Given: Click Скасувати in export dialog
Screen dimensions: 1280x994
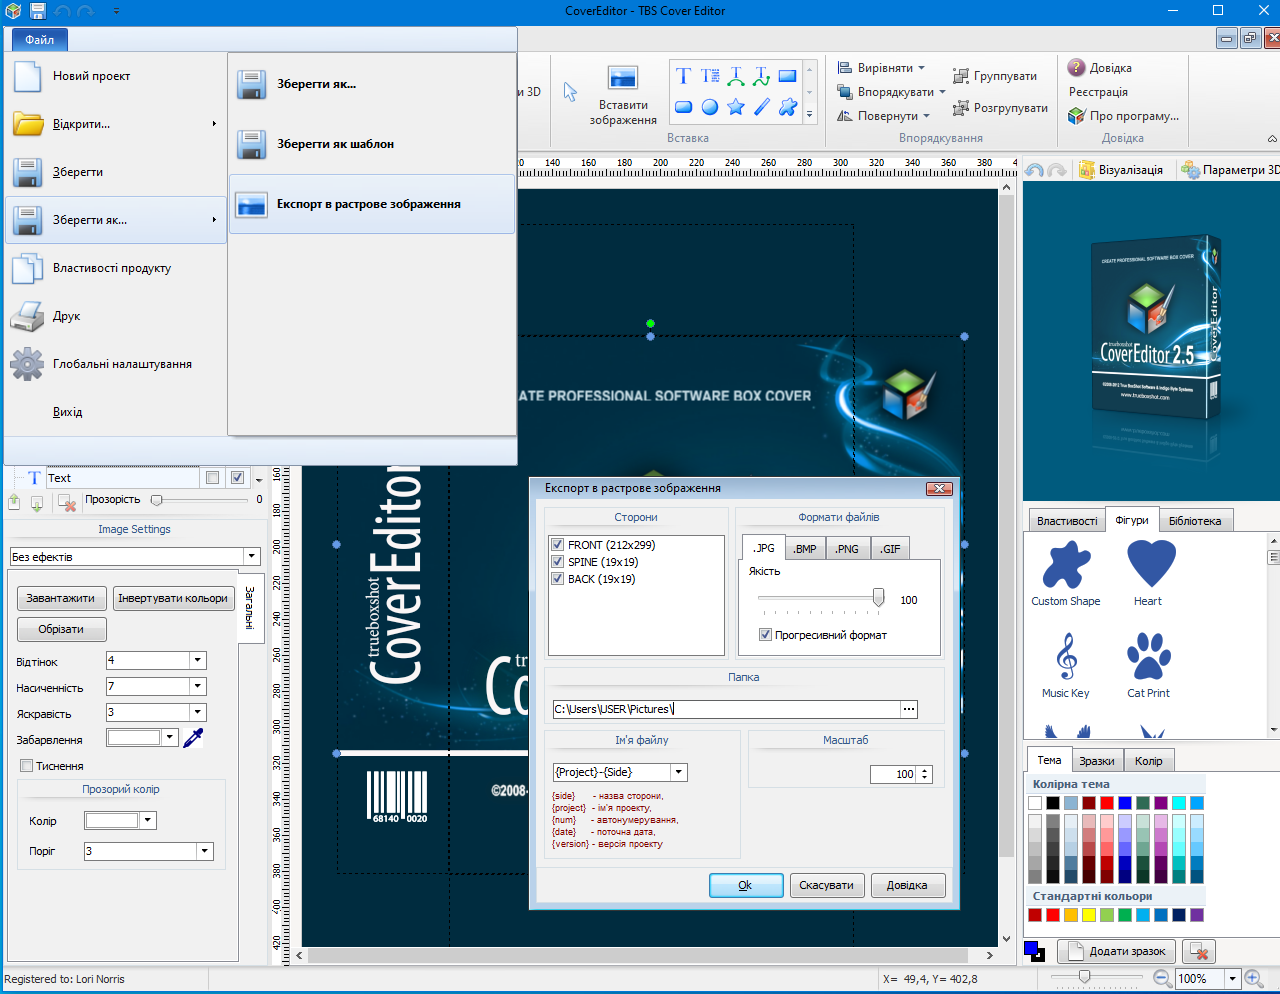Looking at the screenshot, I should (x=827, y=885).
